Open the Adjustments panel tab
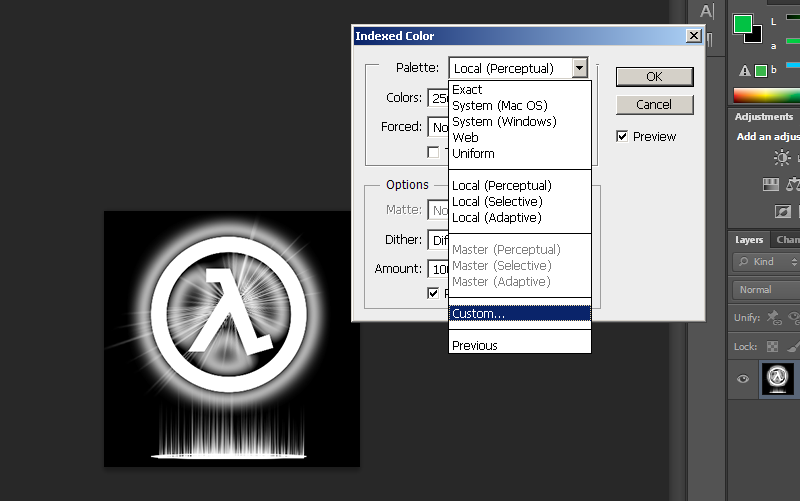The image size is (800, 501). click(764, 117)
